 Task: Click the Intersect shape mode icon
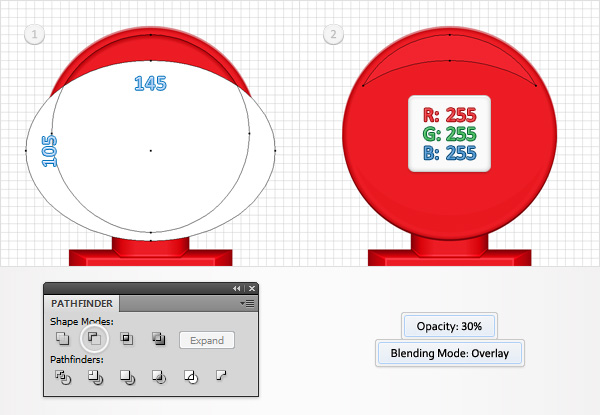tap(127, 339)
